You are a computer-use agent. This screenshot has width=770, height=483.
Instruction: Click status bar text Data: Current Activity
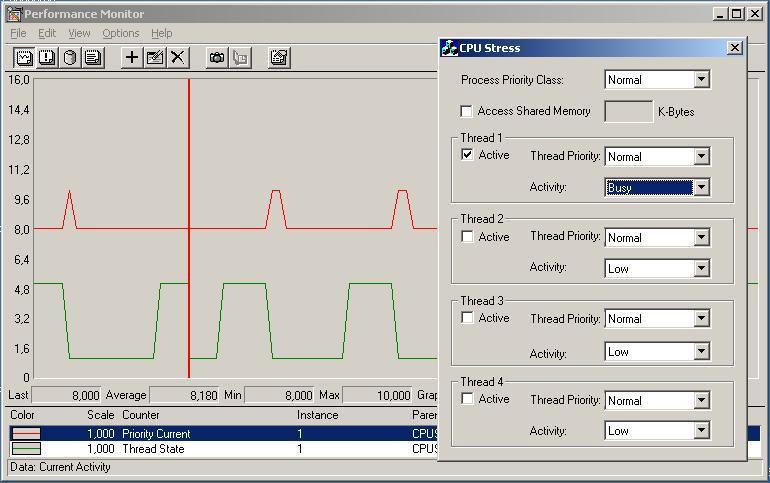click(x=60, y=467)
